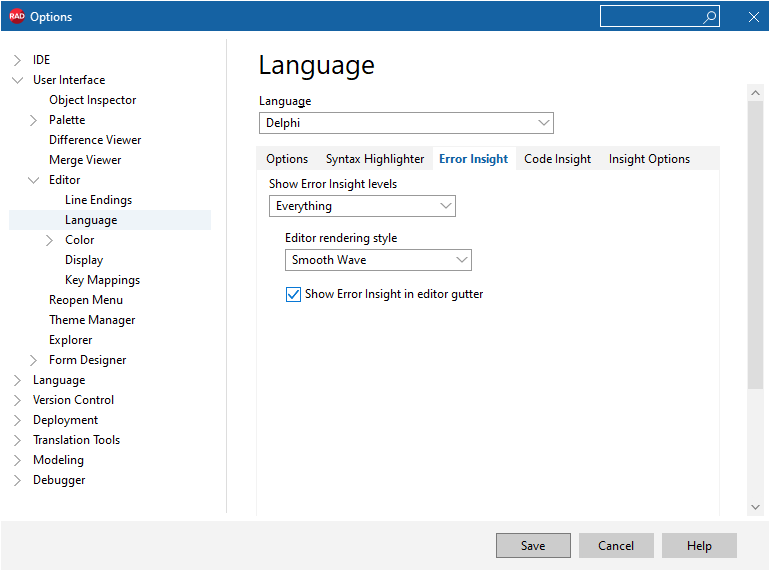Screen dimensions: 770x571
Task: Click the Help button
Action: (699, 545)
